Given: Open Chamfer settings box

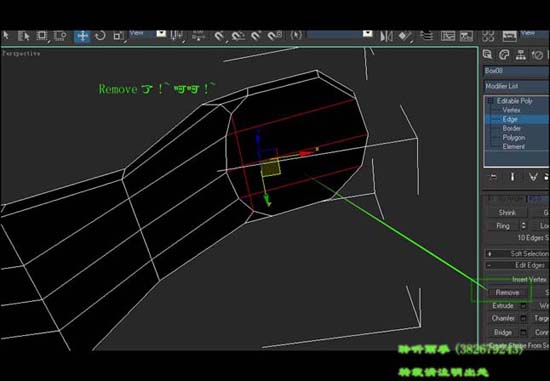Looking at the screenshot, I should 523,319.
